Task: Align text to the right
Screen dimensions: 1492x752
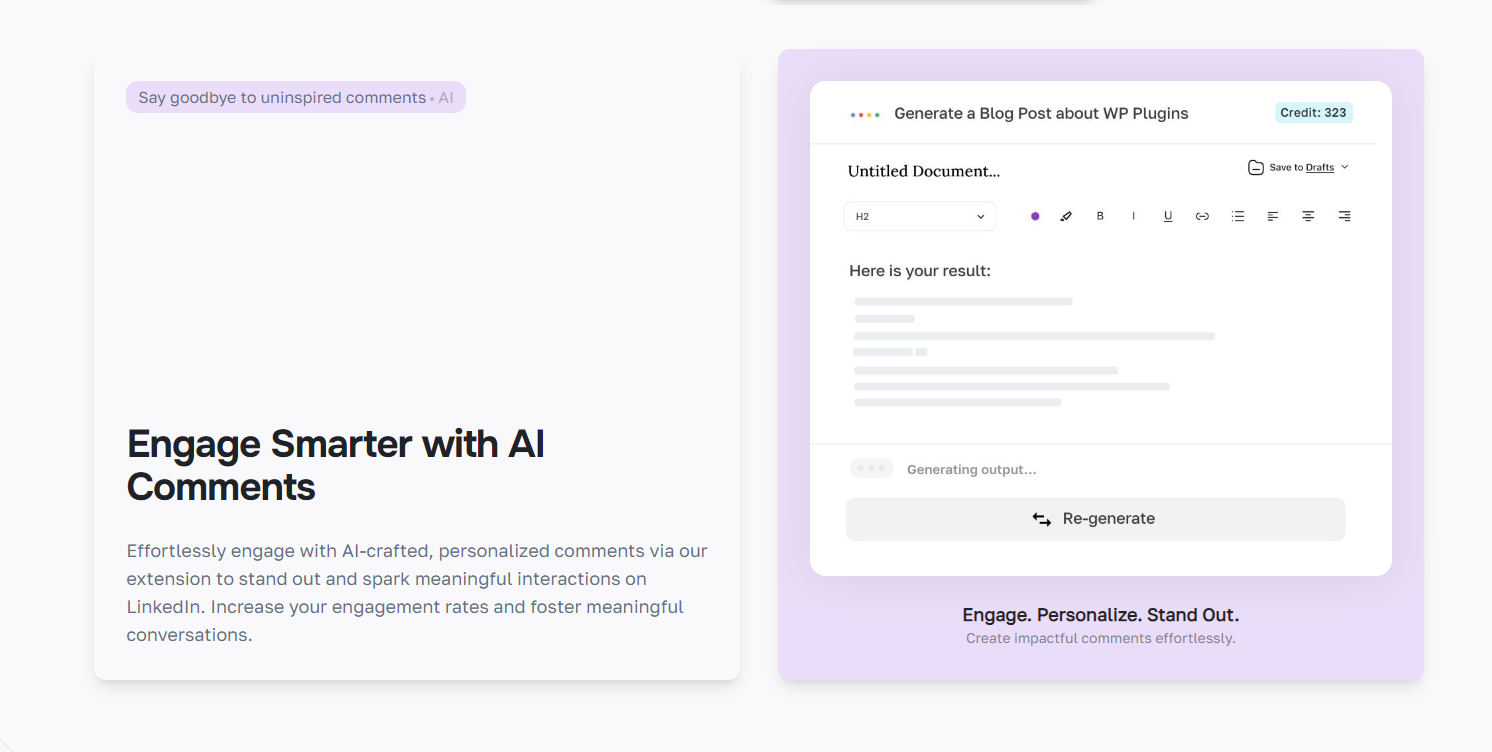Action: tap(1344, 215)
